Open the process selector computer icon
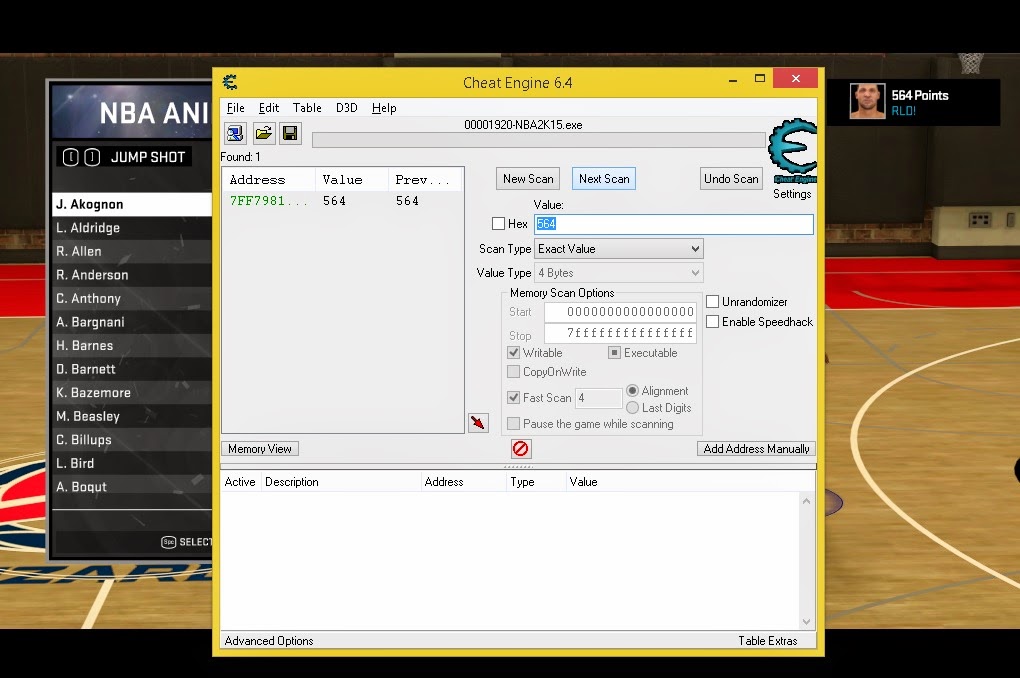 tap(235, 133)
